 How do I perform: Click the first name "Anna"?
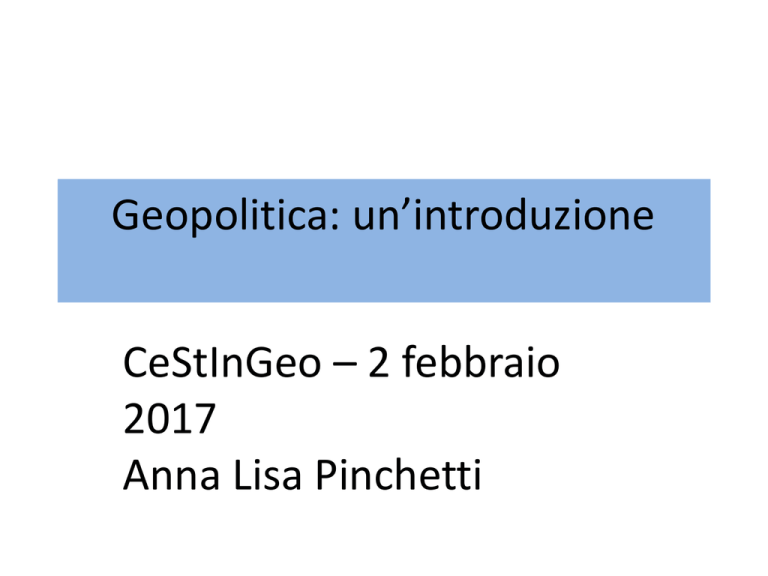tap(171, 475)
